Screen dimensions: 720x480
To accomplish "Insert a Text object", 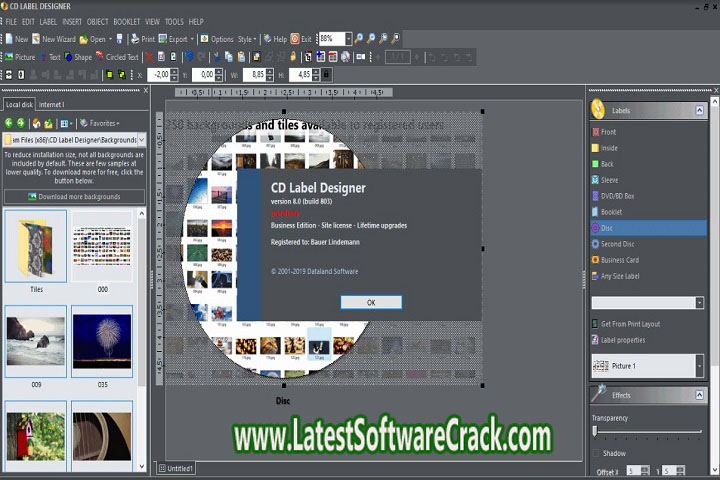I will tap(50, 57).
